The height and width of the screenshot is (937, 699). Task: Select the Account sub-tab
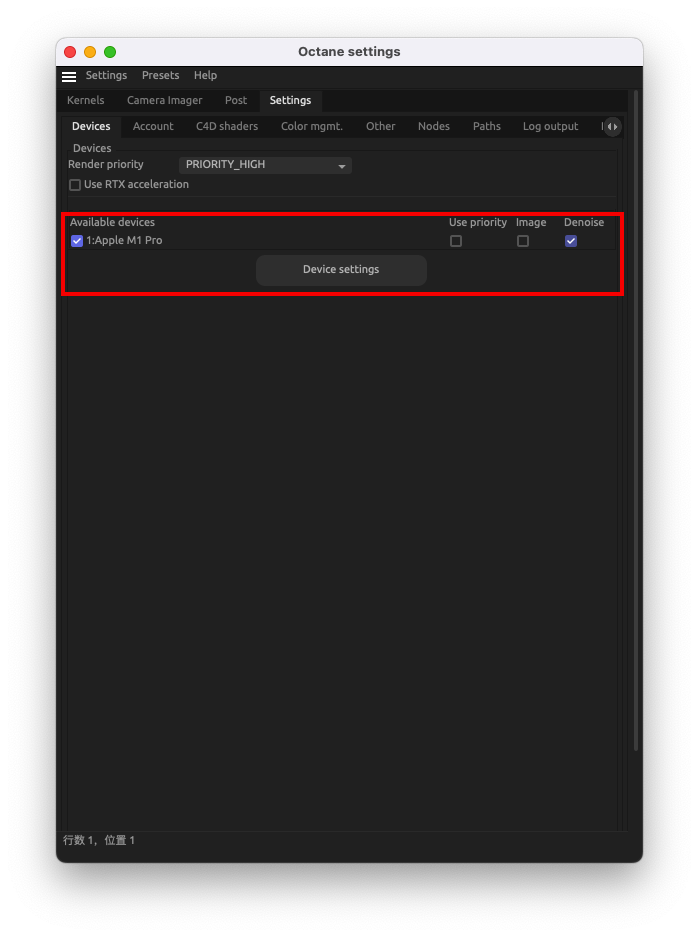coord(153,127)
